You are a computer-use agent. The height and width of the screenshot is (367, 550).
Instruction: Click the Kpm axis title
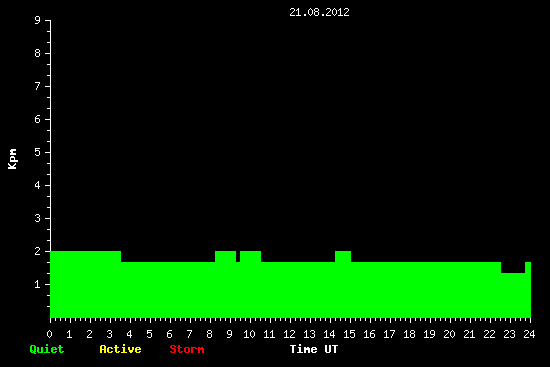tap(13, 159)
